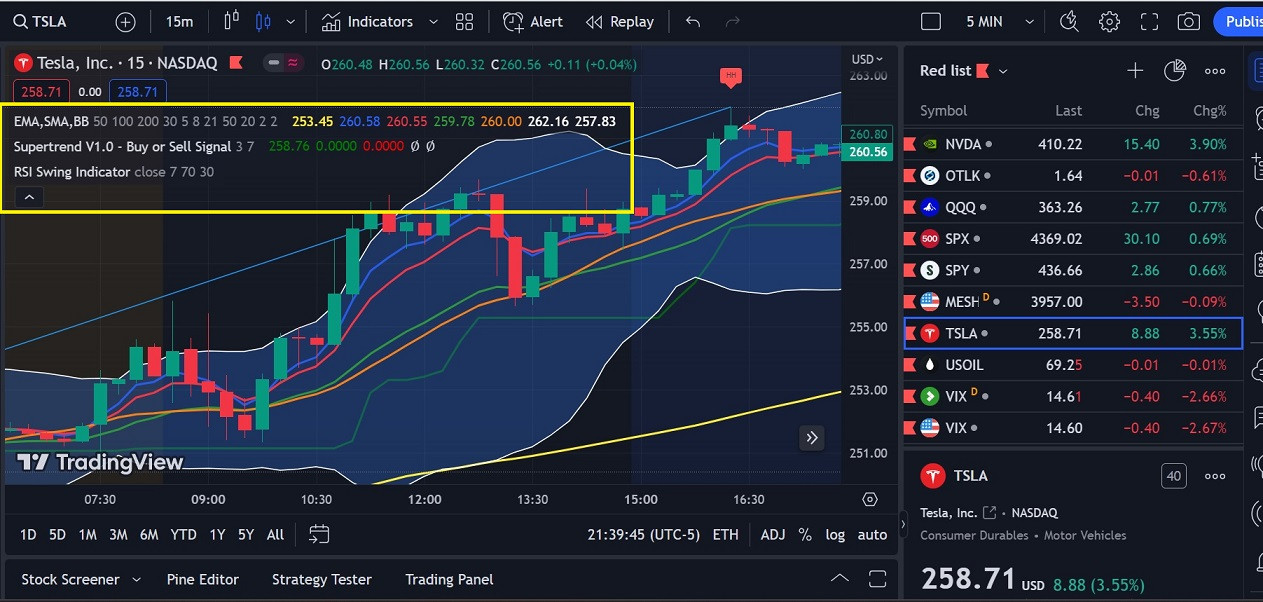The width and height of the screenshot is (1263, 602).
Task: Enter fullscreen mode
Action: pyautogui.click(x=1149, y=21)
